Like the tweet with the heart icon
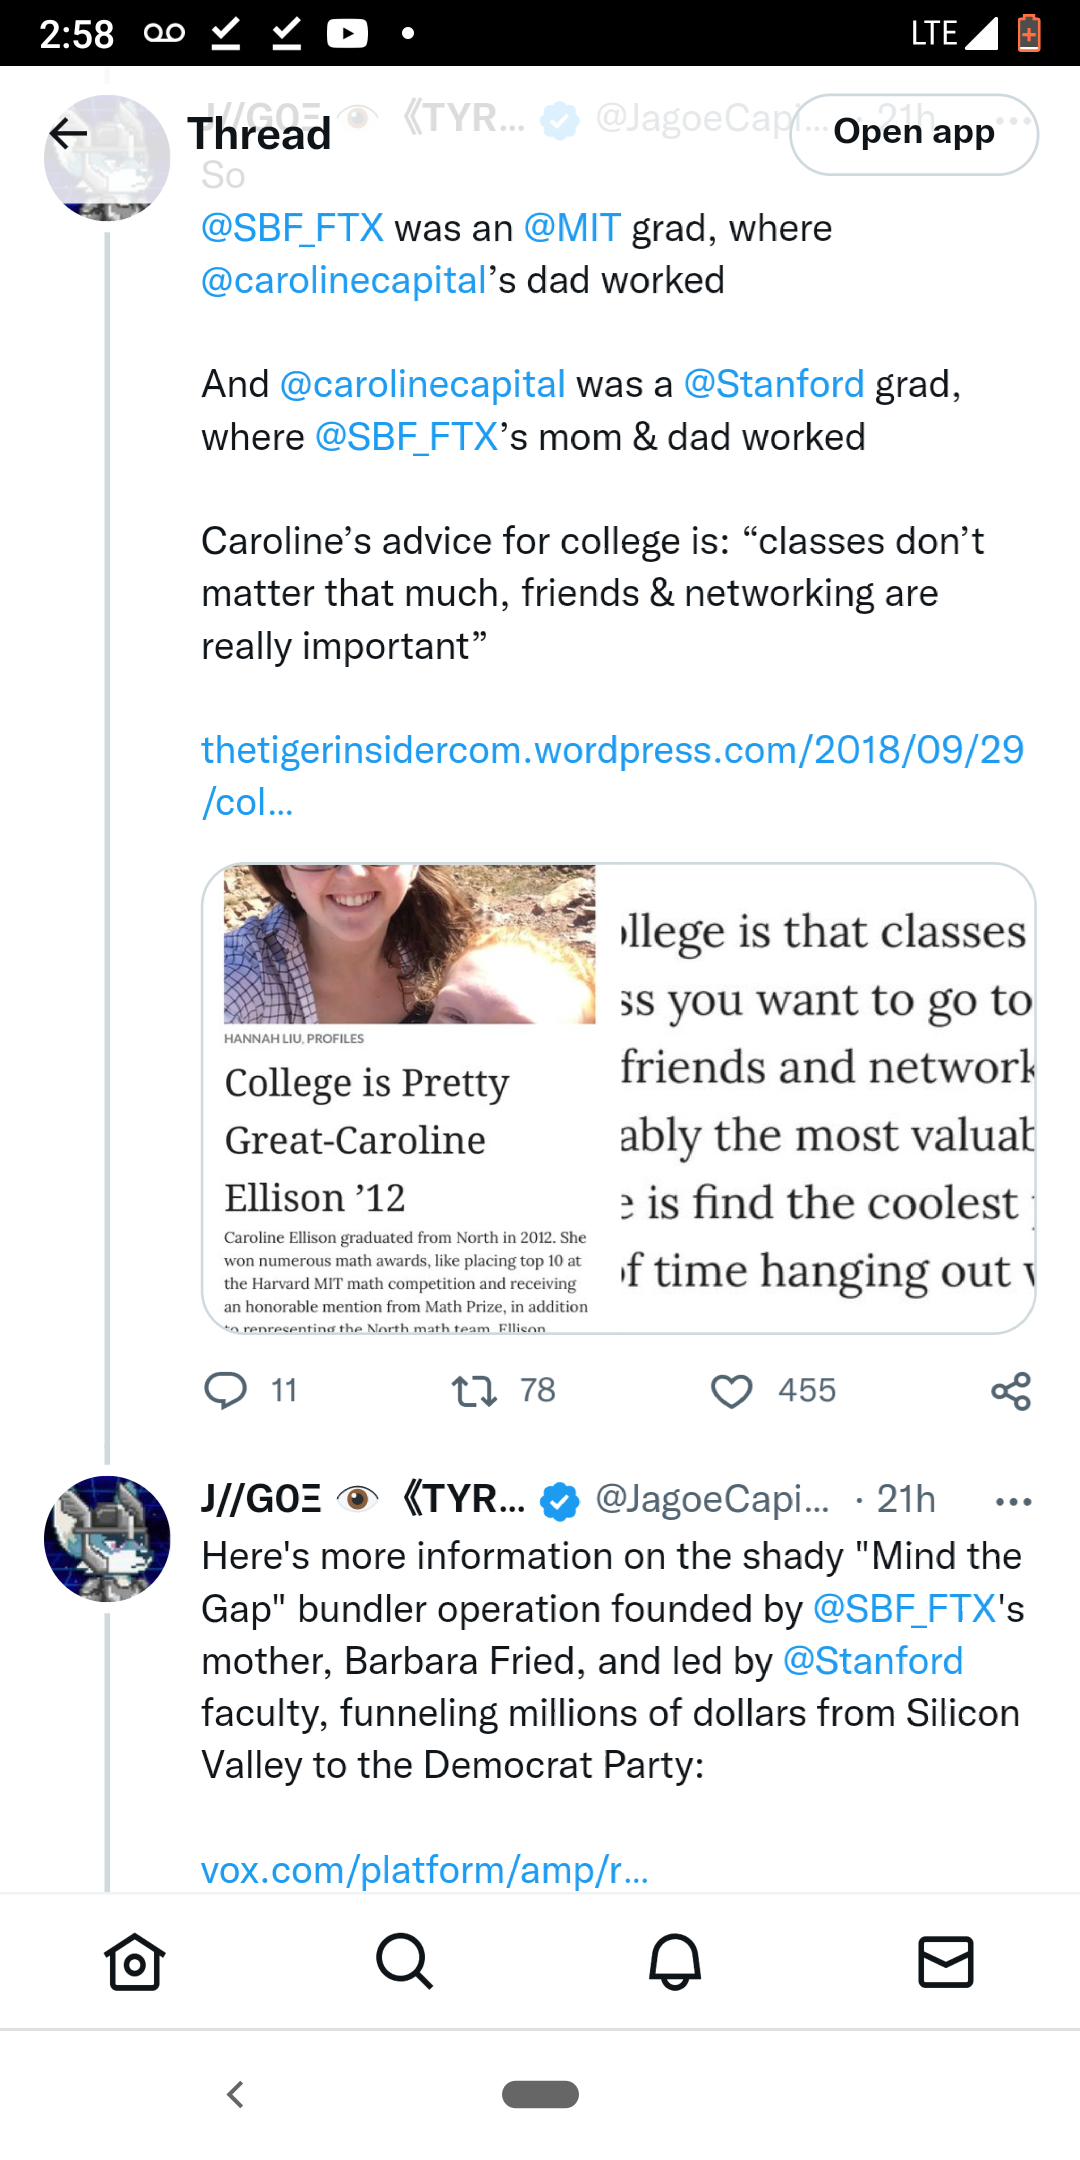This screenshot has height=2160, width=1080. (731, 1391)
